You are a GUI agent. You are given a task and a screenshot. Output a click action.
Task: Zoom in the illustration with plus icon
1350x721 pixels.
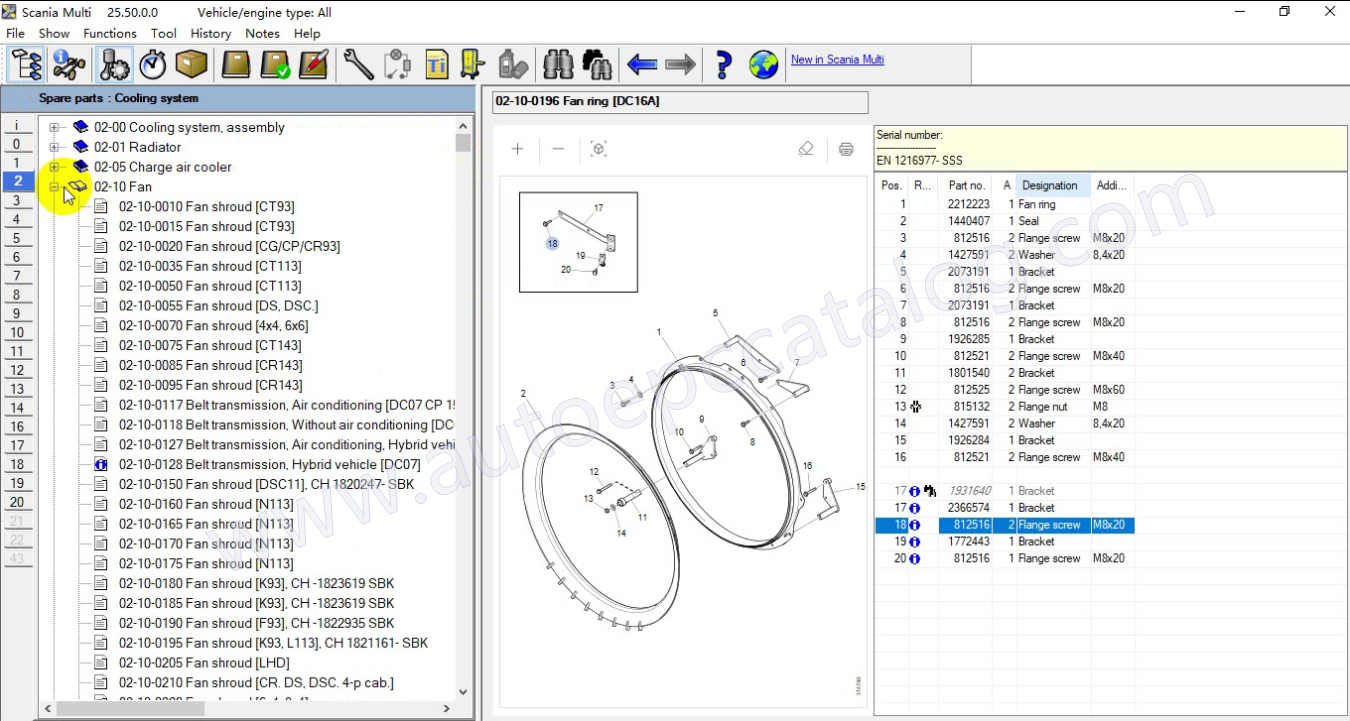click(517, 149)
